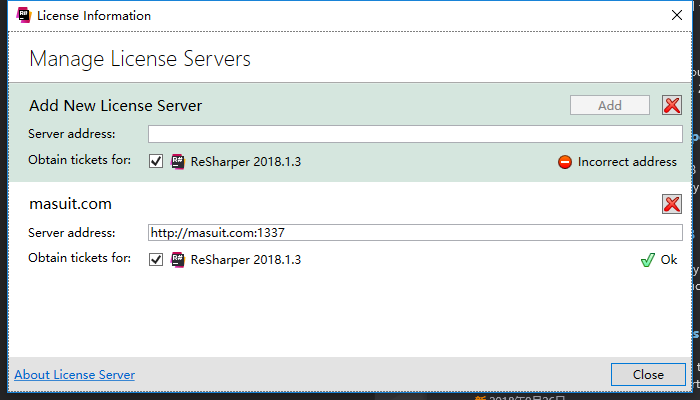The height and width of the screenshot is (400, 700).
Task: Click the License Information title text
Action: point(94,16)
